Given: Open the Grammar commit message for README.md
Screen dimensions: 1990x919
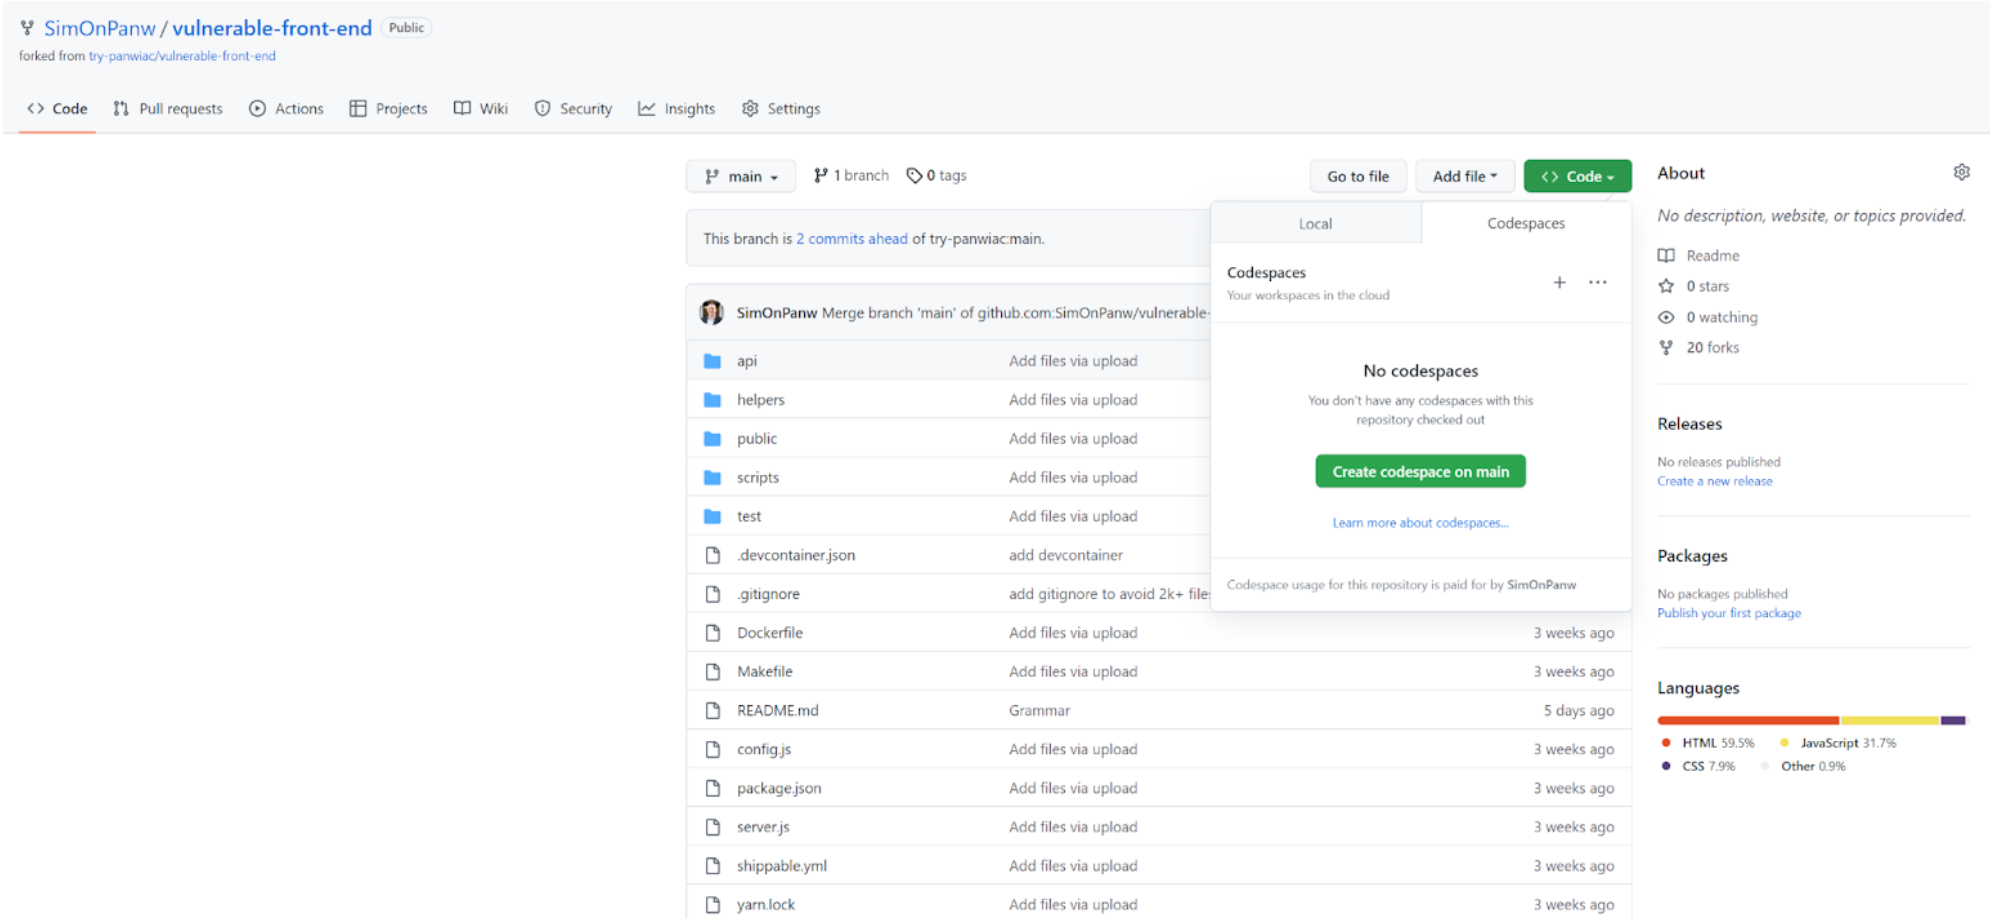Looking at the screenshot, I should click(1039, 711).
